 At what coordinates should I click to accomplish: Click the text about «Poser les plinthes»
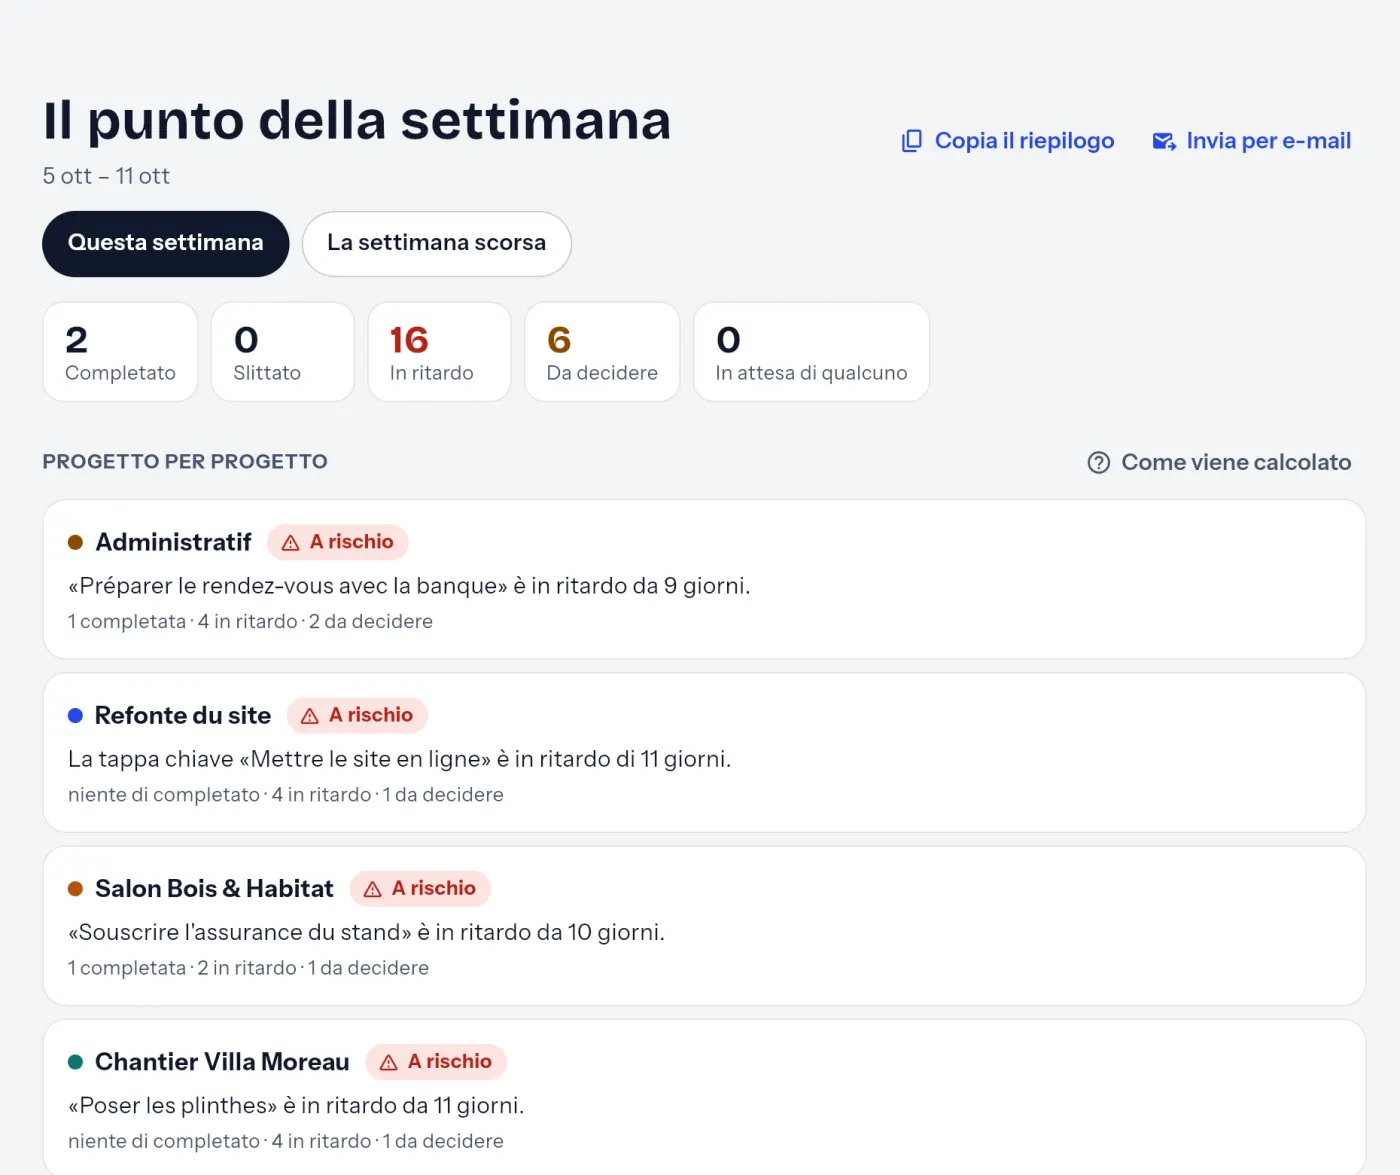(296, 1105)
